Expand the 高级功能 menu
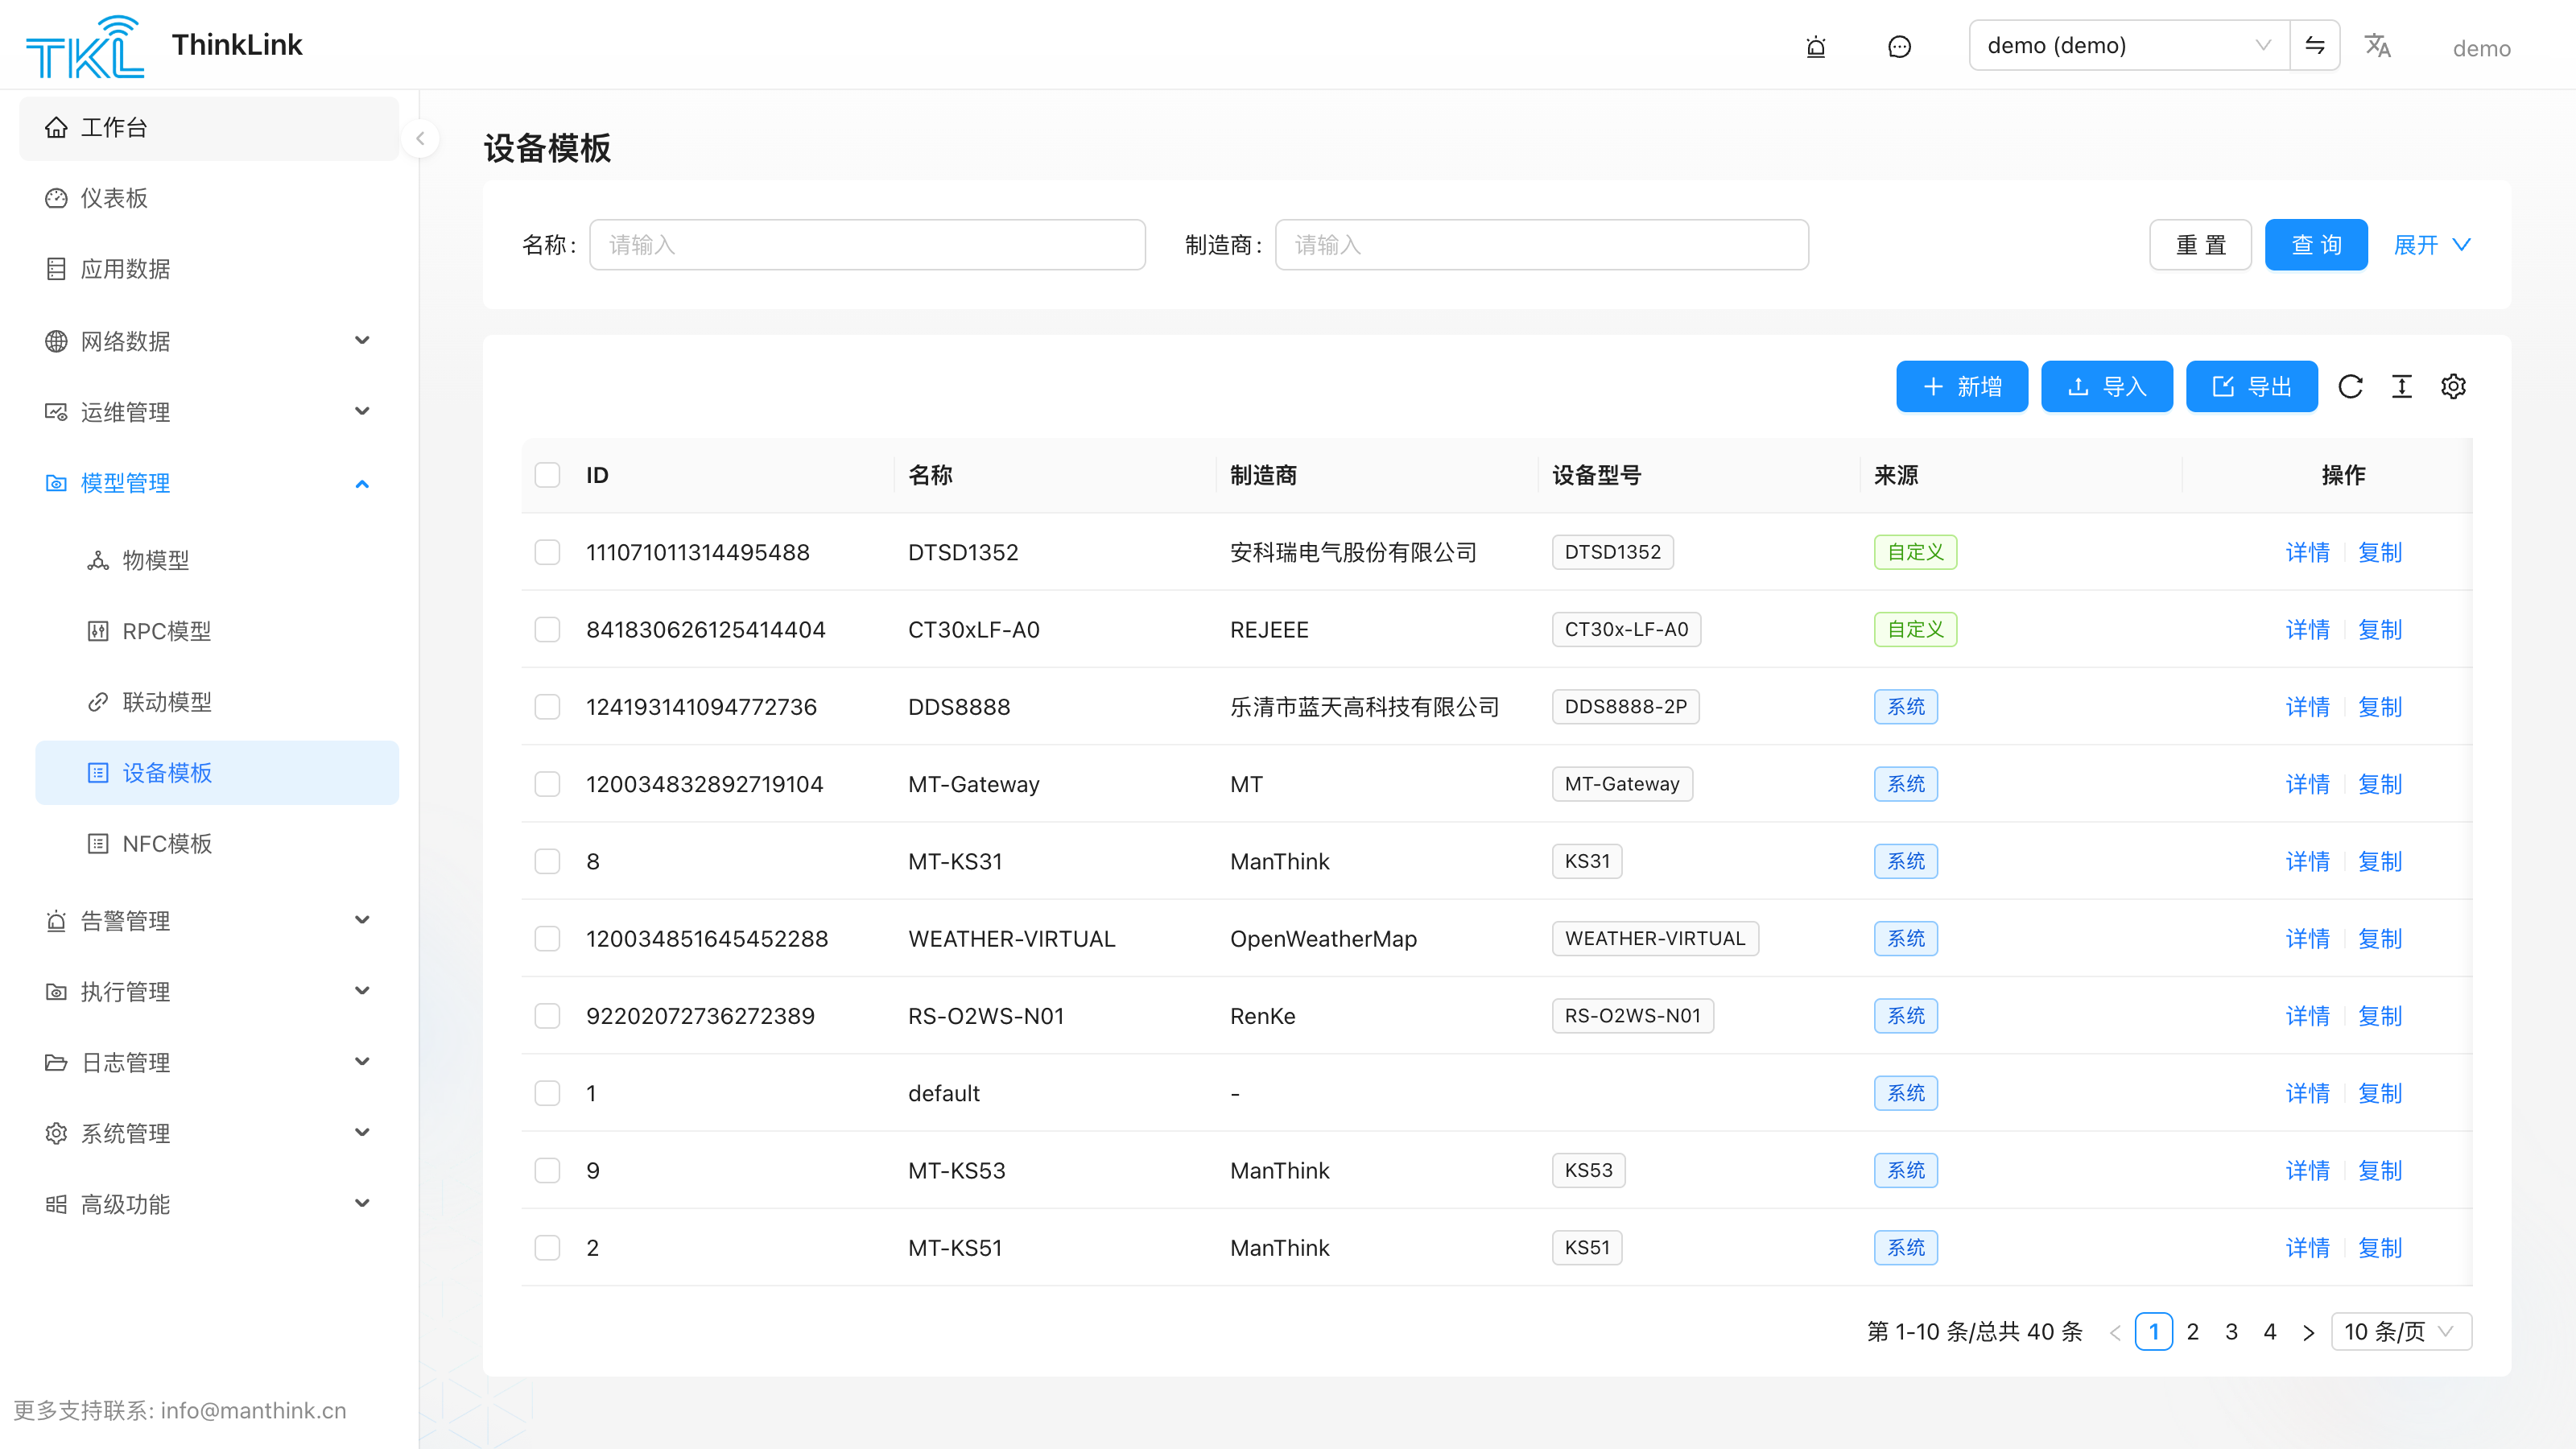2576x1449 pixels. 209,1205
